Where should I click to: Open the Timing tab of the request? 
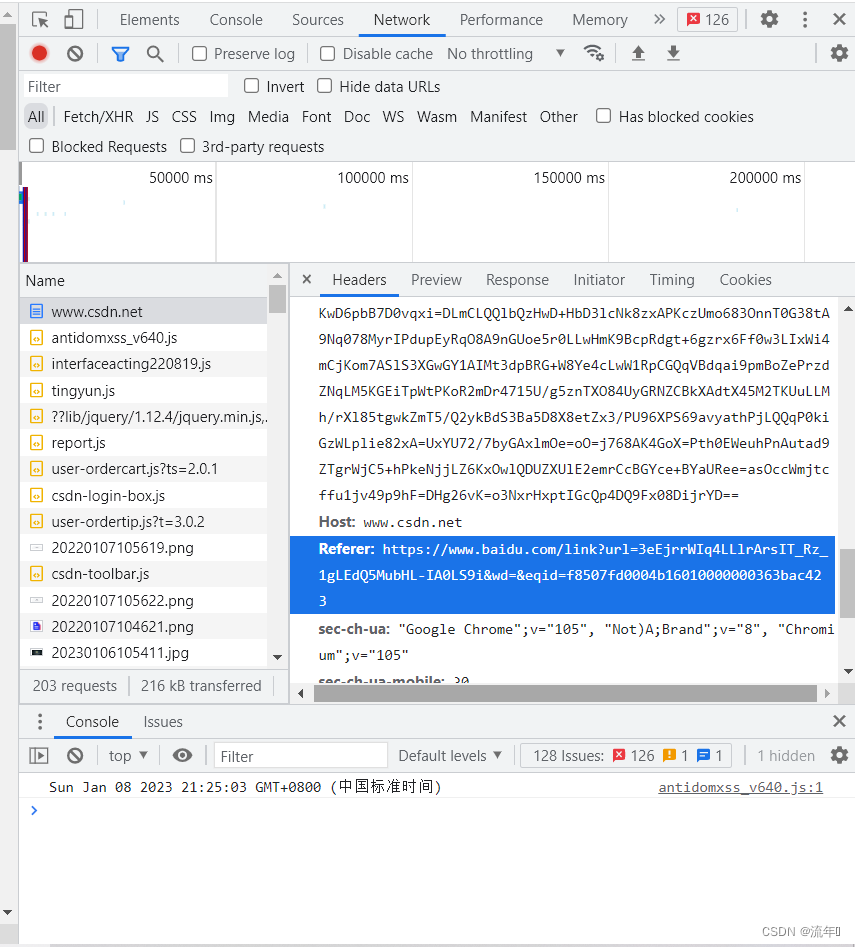click(x=672, y=280)
